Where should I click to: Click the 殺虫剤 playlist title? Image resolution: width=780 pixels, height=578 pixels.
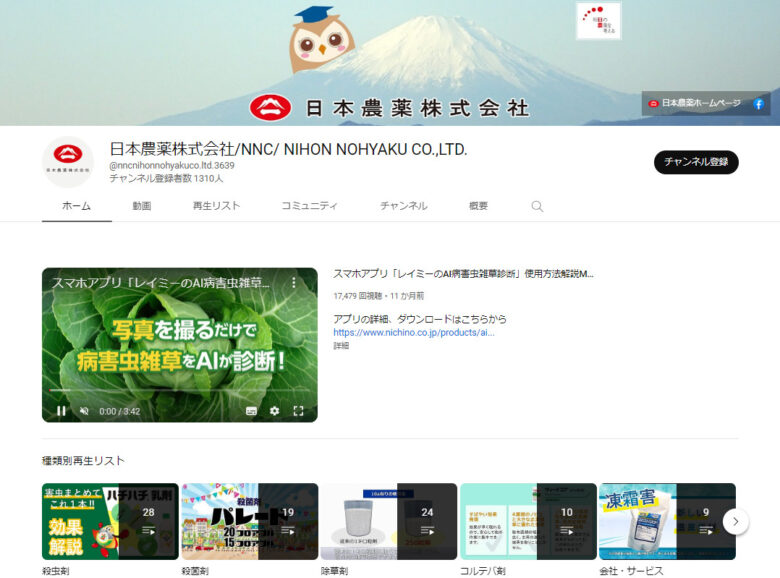coord(56,571)
